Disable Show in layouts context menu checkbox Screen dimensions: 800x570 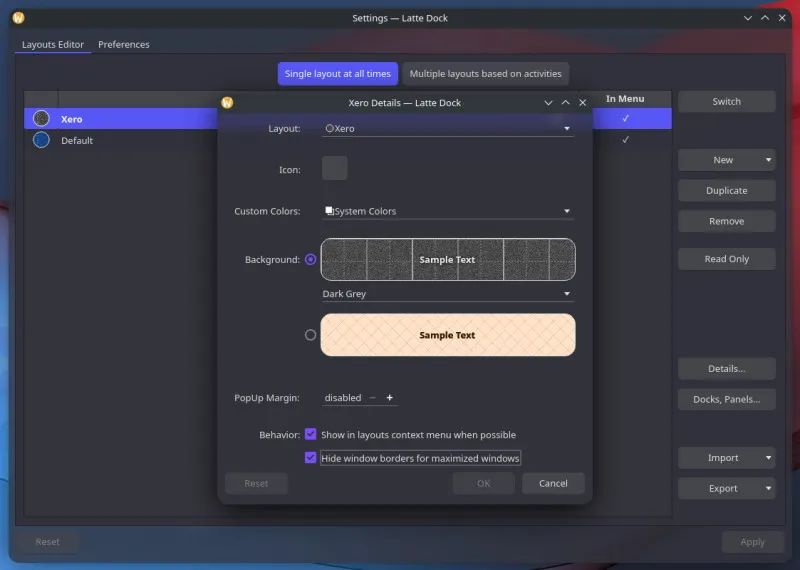pyautogui.click(x=311, y=435)
